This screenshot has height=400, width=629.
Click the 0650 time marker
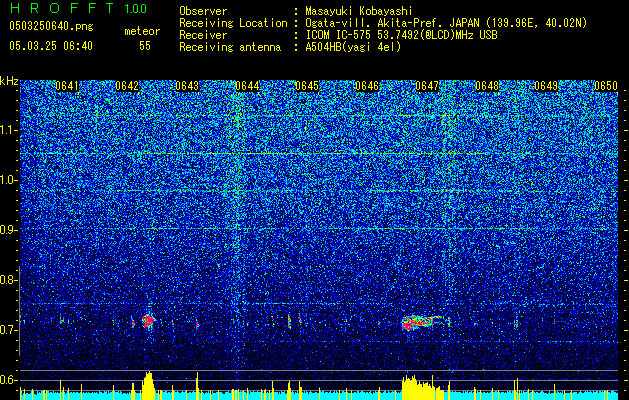(606, 86)
